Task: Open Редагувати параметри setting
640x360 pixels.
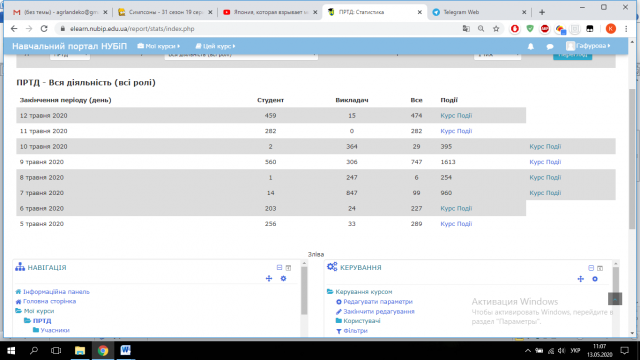Action: pos(378,302)
